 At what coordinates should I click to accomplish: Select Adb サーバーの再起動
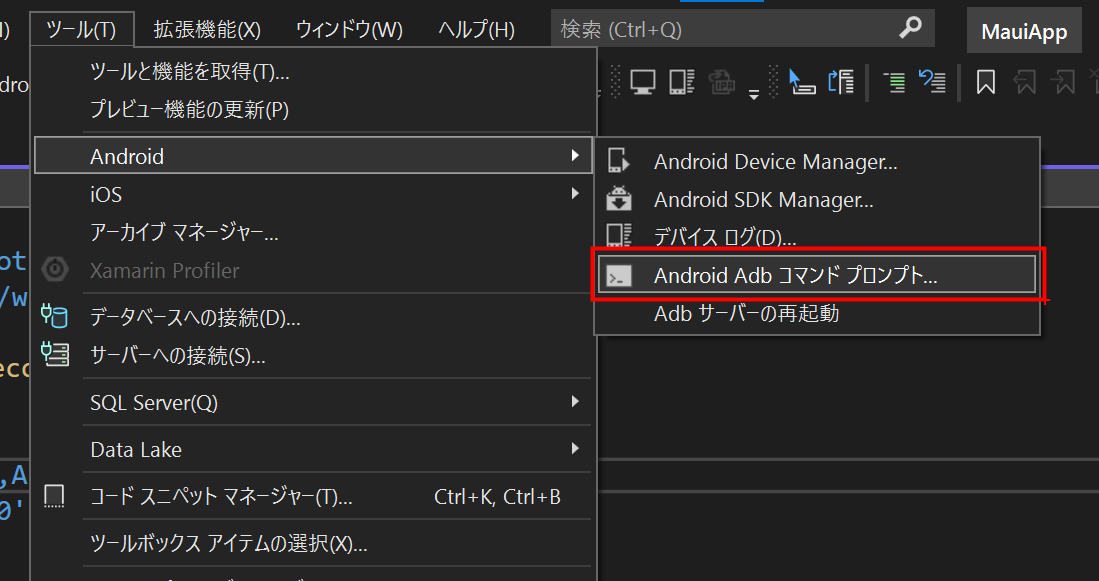[x=817, y=313]
